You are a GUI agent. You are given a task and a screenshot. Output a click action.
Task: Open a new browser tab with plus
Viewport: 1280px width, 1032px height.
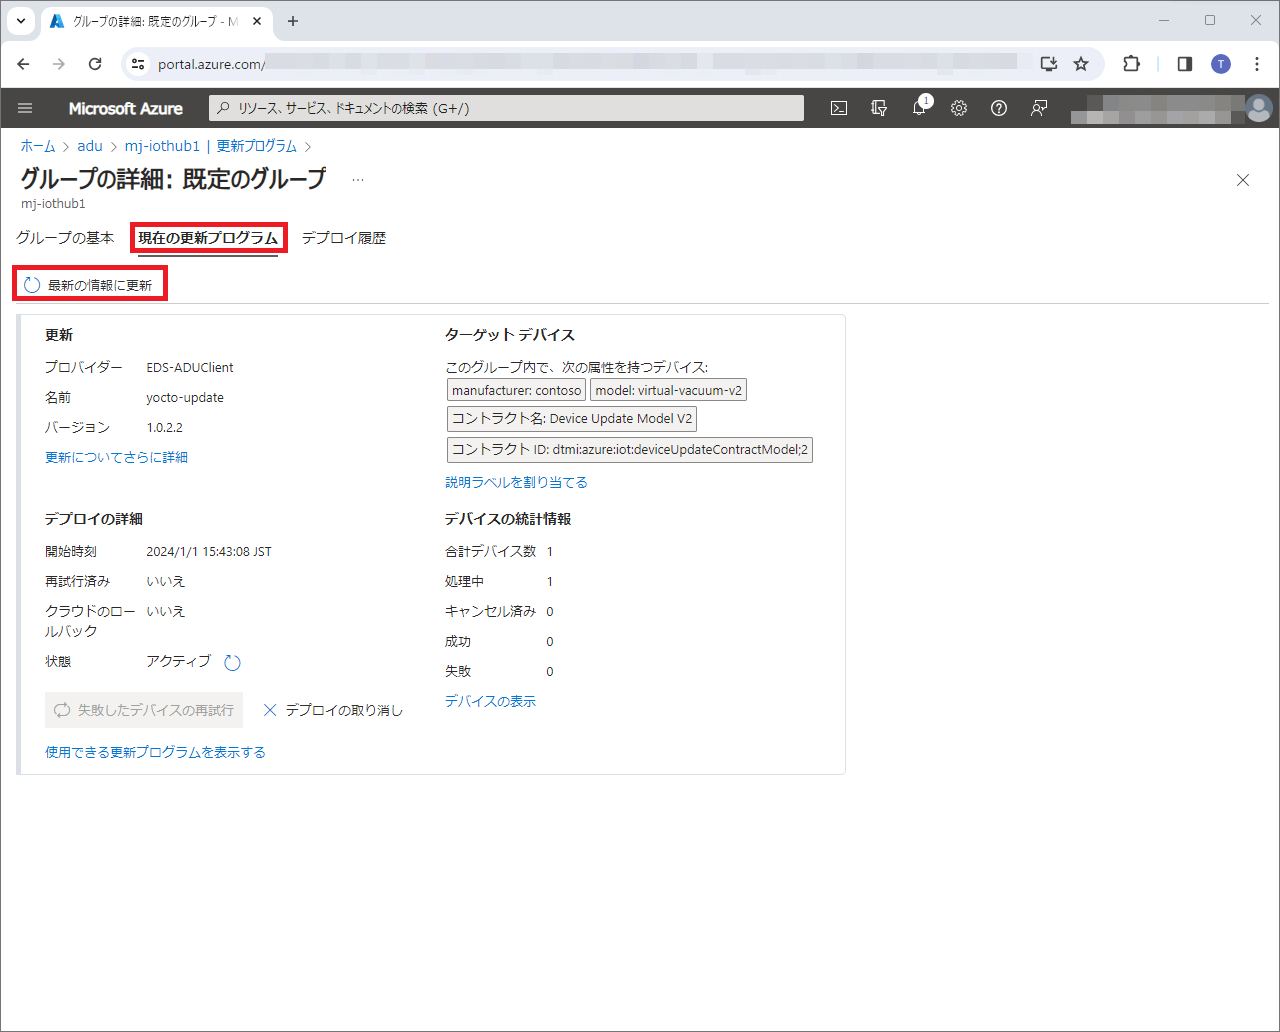pos(293,21)
